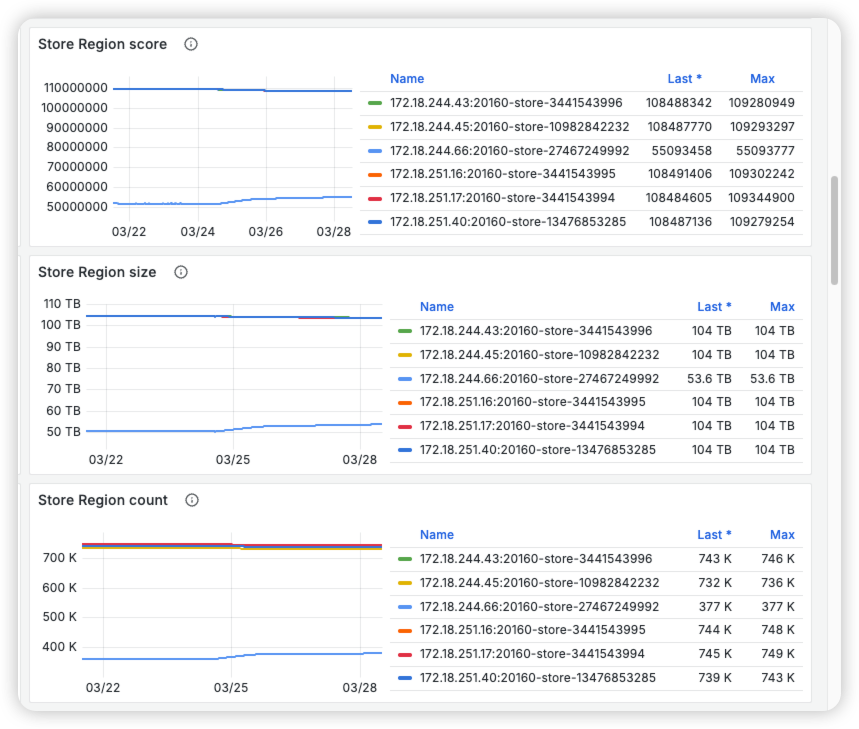Click the info icon beside Store Region count
Screen dimensions: 859x729
(x=192, y=500)
